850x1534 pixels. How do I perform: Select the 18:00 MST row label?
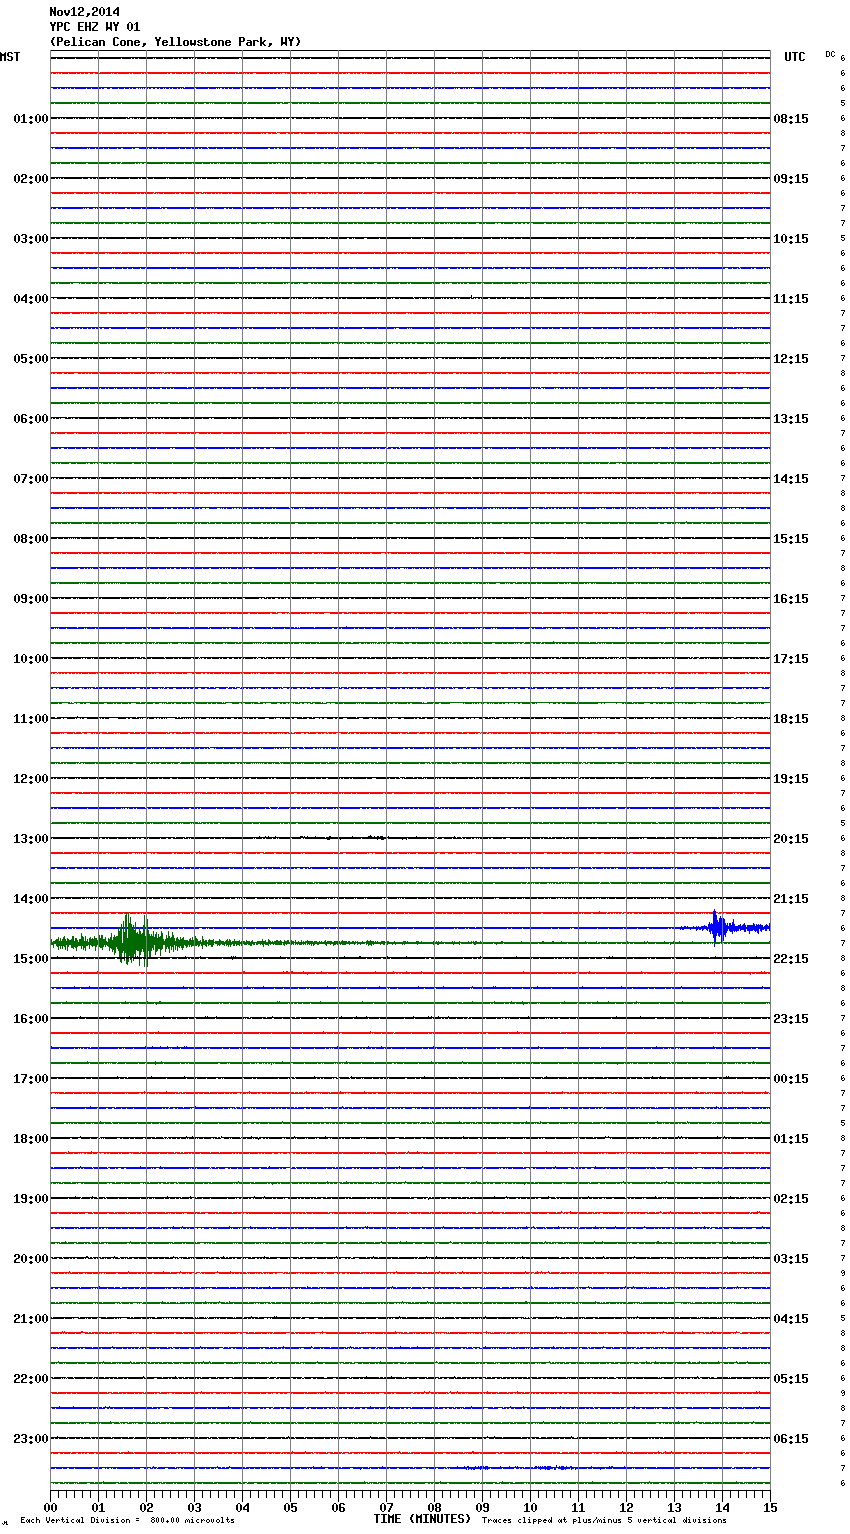click(31, 1139)
